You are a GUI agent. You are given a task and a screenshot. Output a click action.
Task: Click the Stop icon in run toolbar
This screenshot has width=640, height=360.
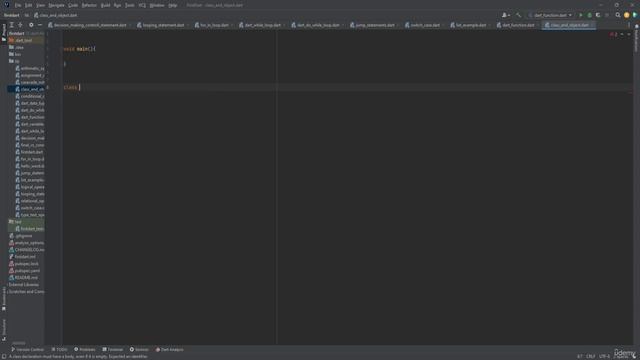click(x=607, y=15)
